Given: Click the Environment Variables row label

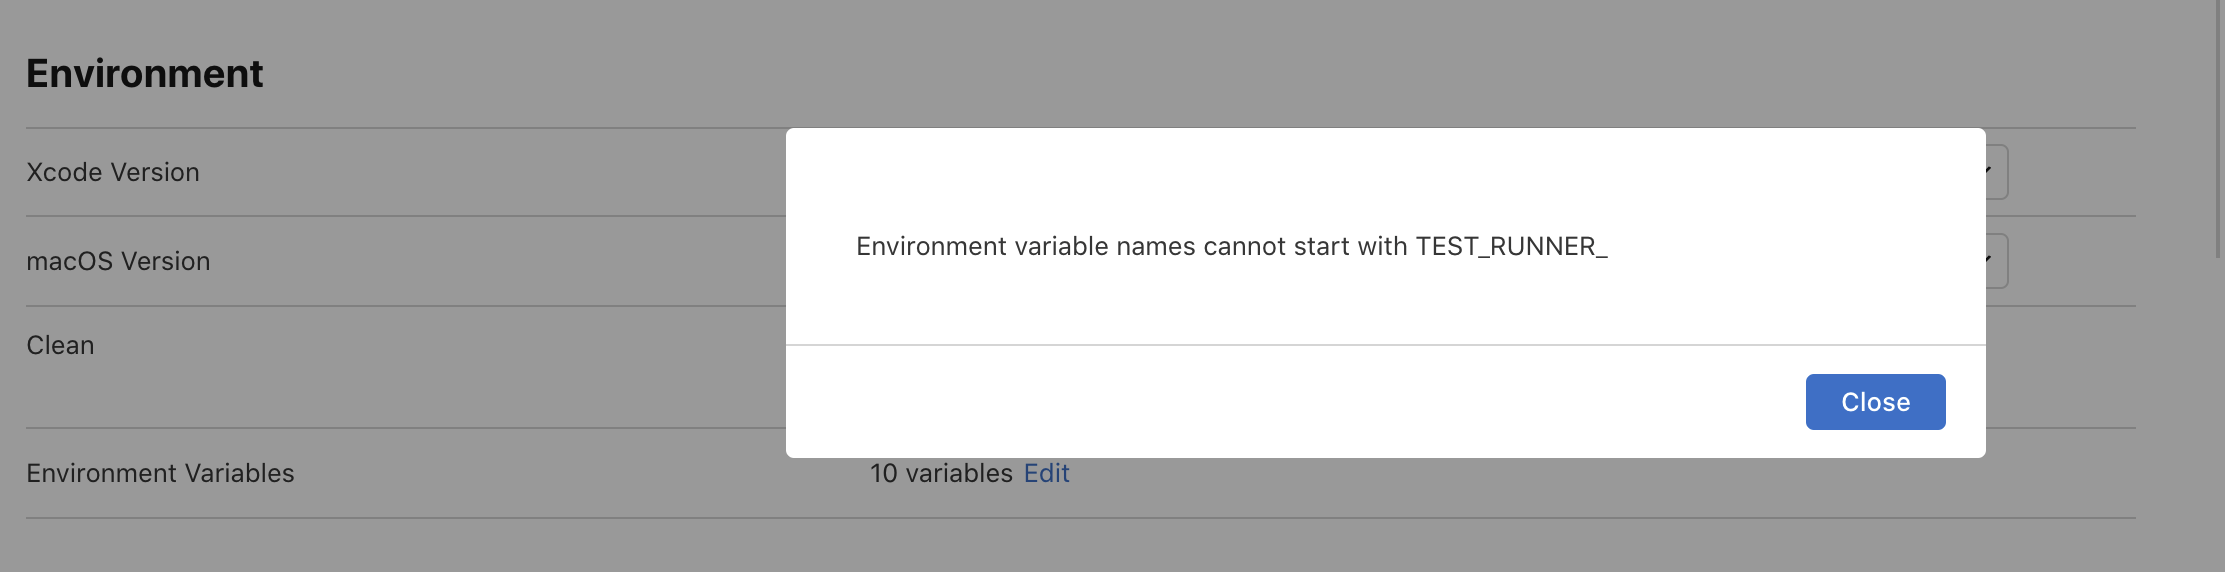Looking at the screenshot, I should coord(160,473).
